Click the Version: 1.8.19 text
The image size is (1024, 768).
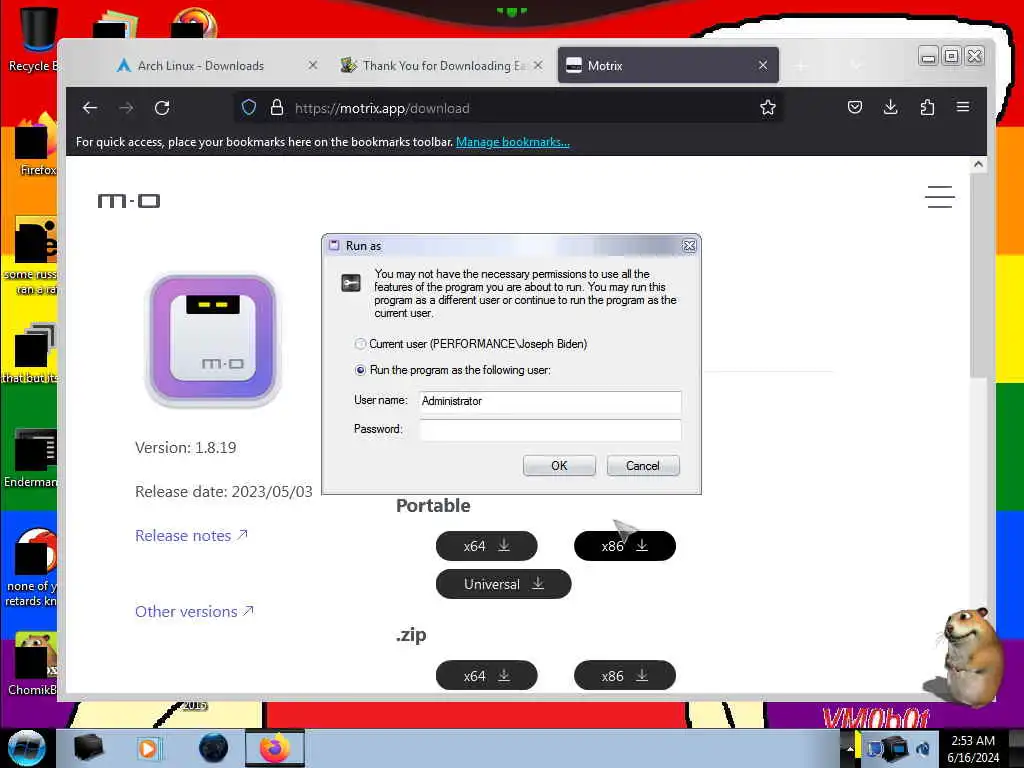(185, 447)
